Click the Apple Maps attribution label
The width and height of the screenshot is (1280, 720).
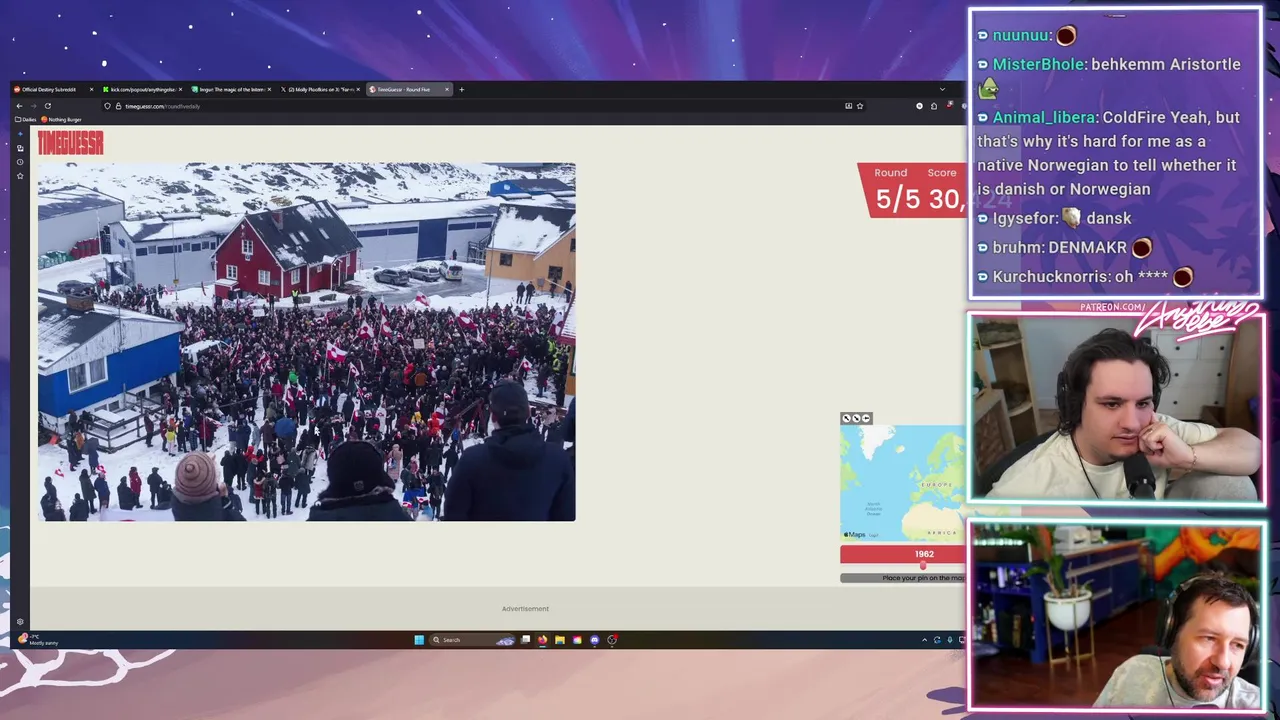(856, 535)
